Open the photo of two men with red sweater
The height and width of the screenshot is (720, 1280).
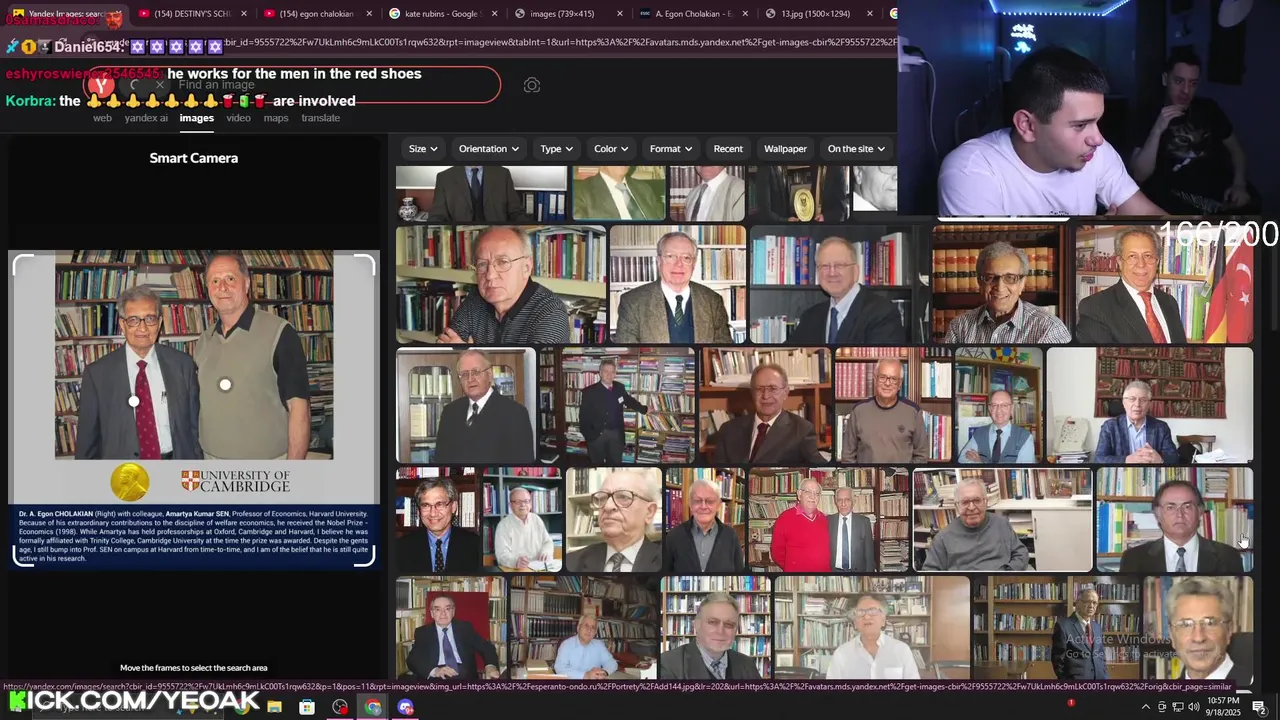tap(828, 520)
